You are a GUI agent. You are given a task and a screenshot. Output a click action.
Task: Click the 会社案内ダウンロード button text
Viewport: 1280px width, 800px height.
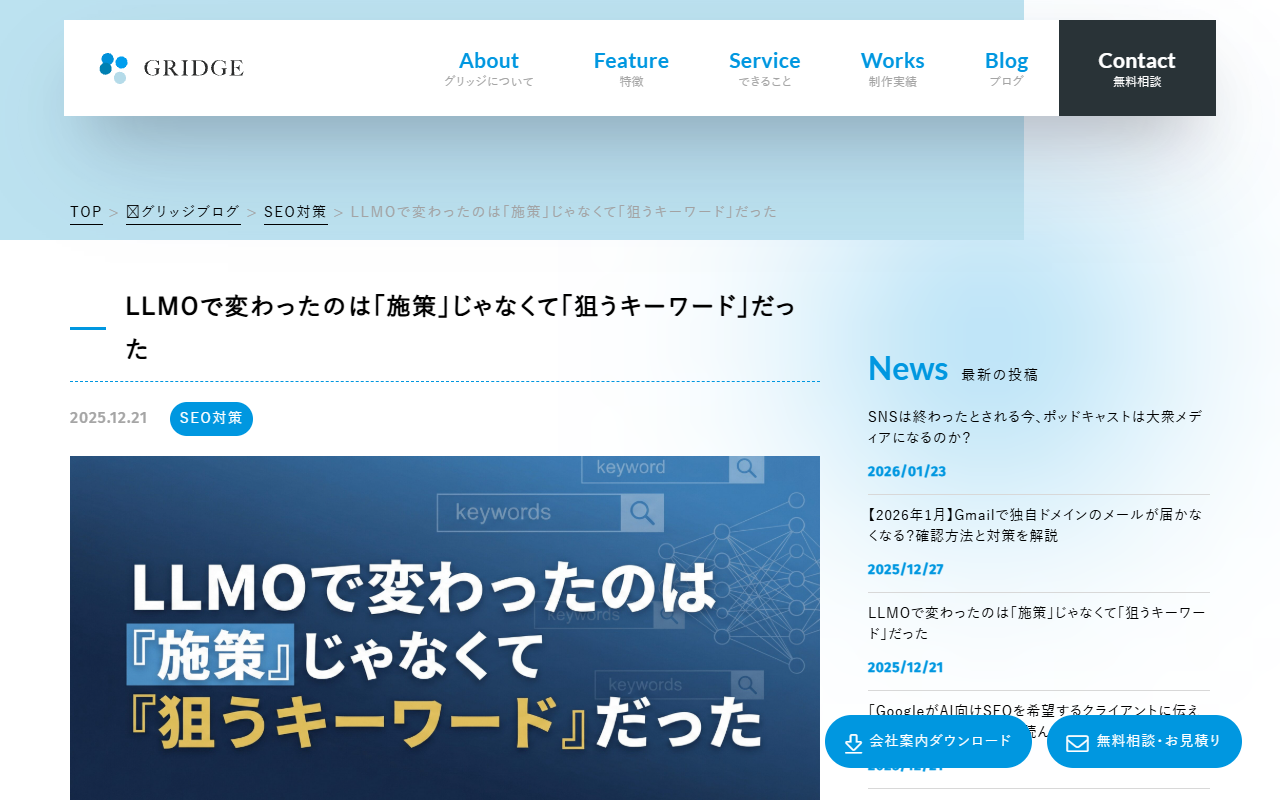tap(940, 741)
